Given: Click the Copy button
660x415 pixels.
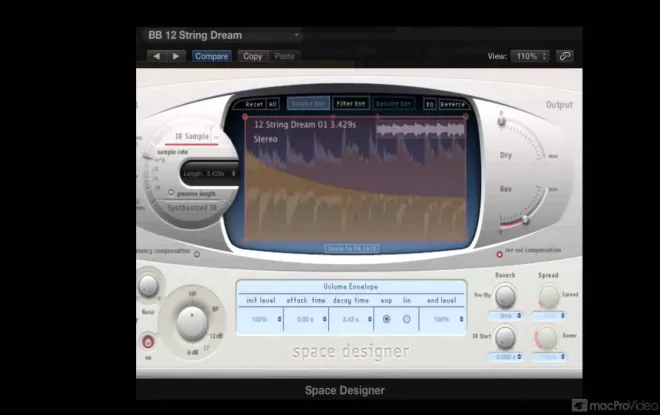Looking at the screenshot, I should pos(253,56).
